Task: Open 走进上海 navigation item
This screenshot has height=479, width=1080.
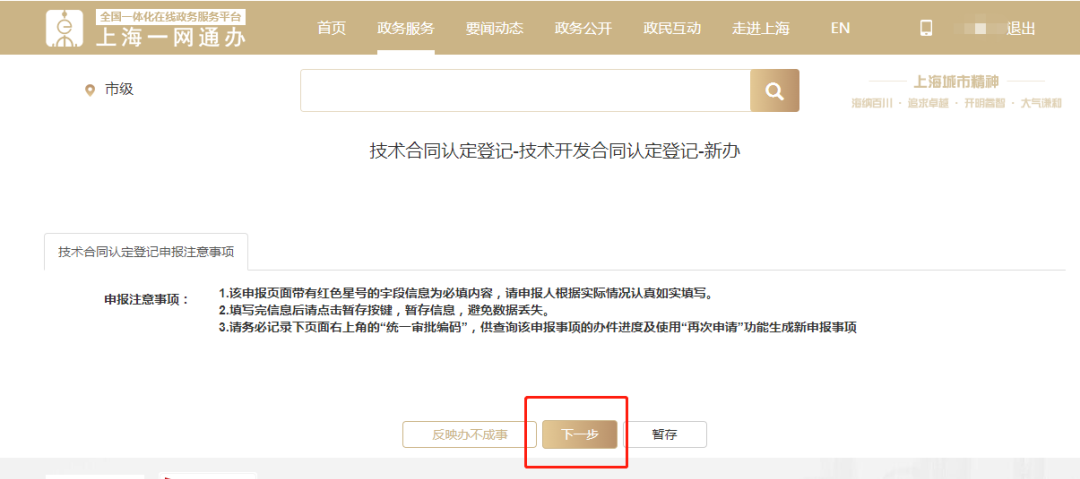Action: pyautogui.click(x=761, y=28)
